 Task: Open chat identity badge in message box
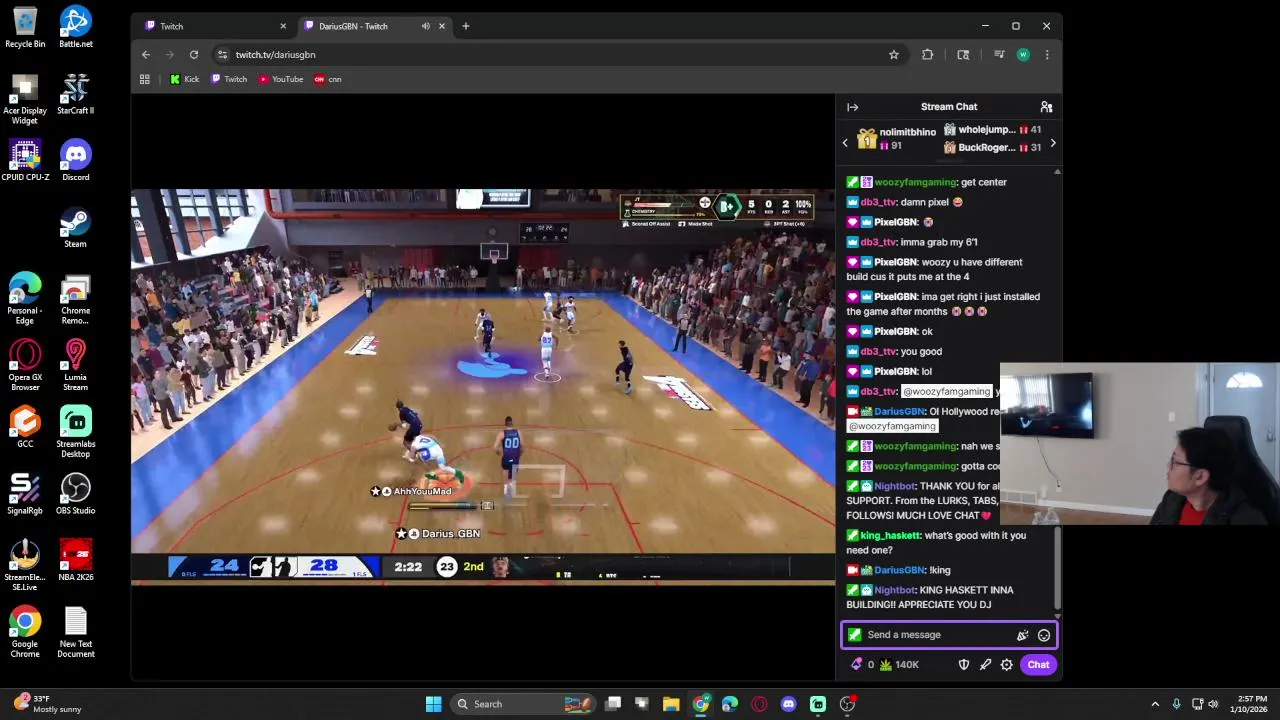pyautogui.click(x=854, y=635)
